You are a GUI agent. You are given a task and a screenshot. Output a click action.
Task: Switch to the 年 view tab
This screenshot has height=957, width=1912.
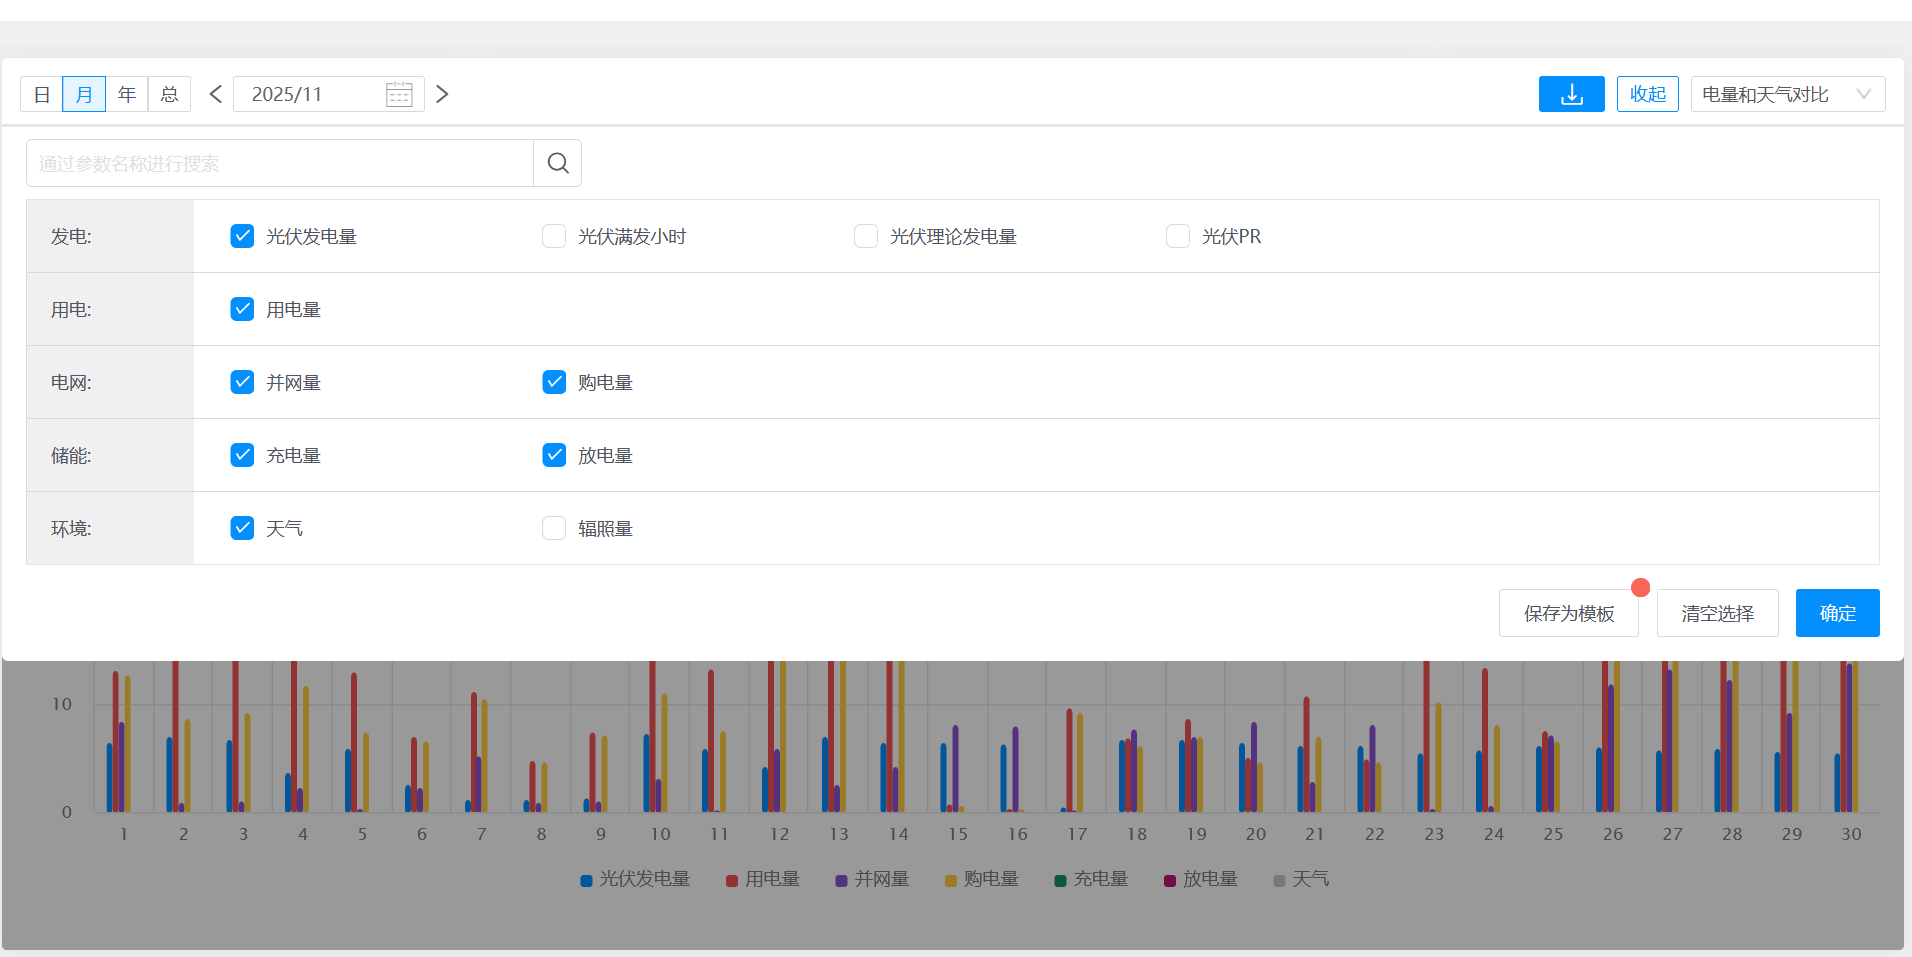(127, 94)
